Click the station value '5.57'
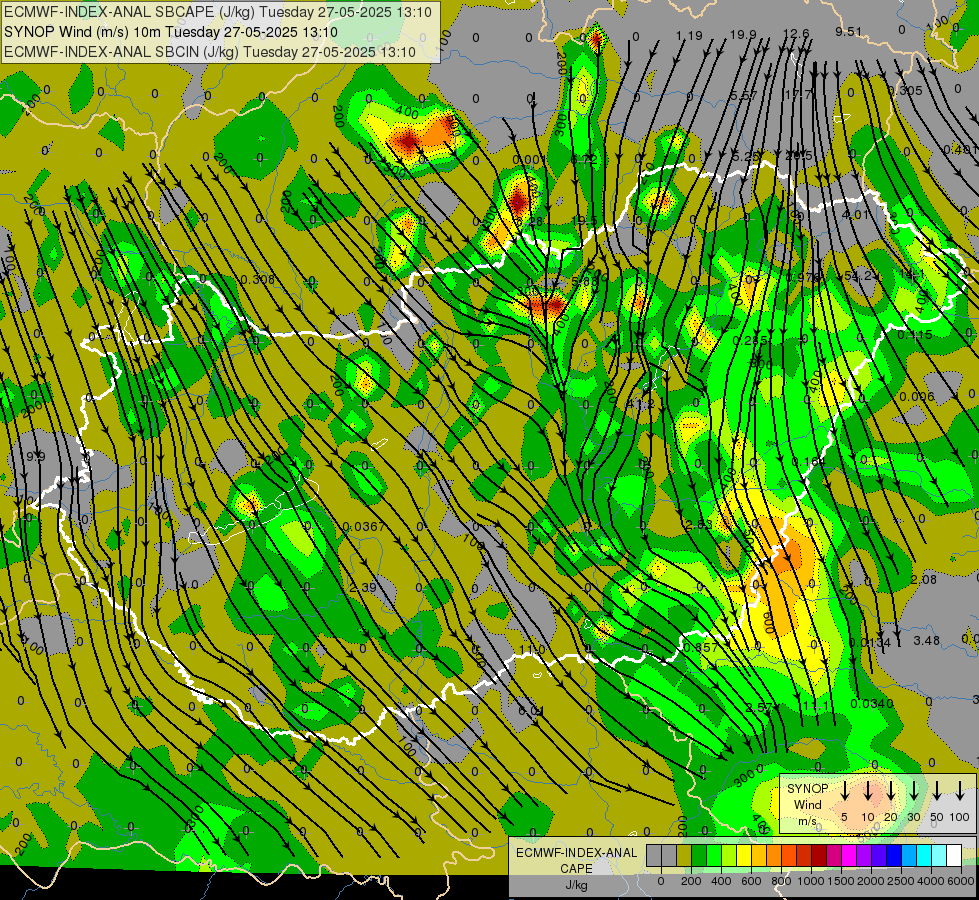The image size is (979, 900). (x=744, y=96)
